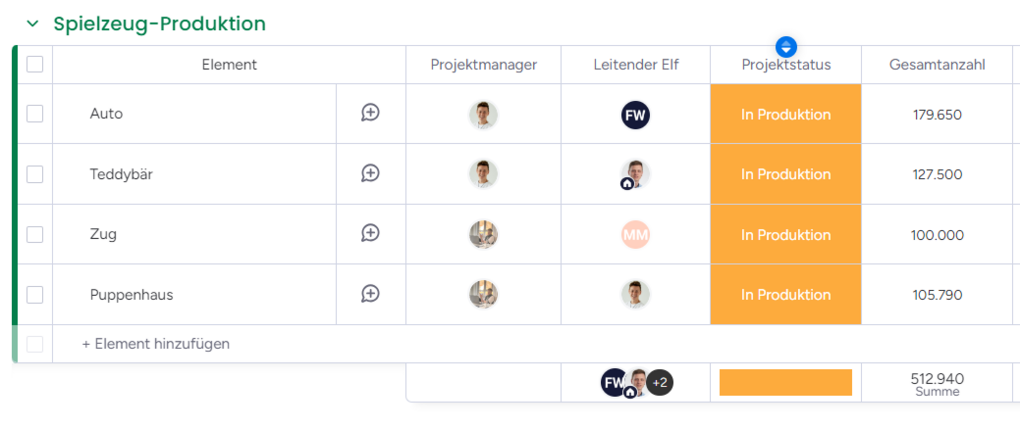Tick the checkbox for the Zug row
Image resolution: width=1020 pixels, height=429 pixels.
(x=34, y=234)
